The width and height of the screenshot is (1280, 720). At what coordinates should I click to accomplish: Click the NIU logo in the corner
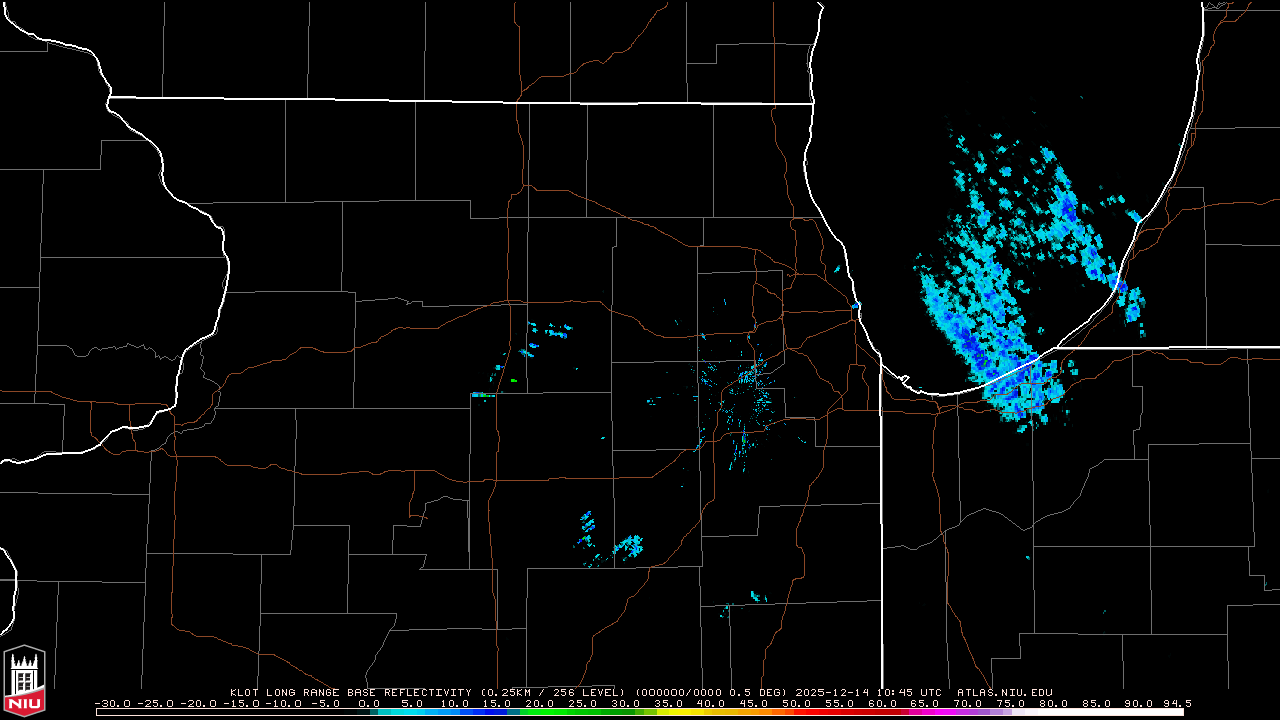click(25, 681)
